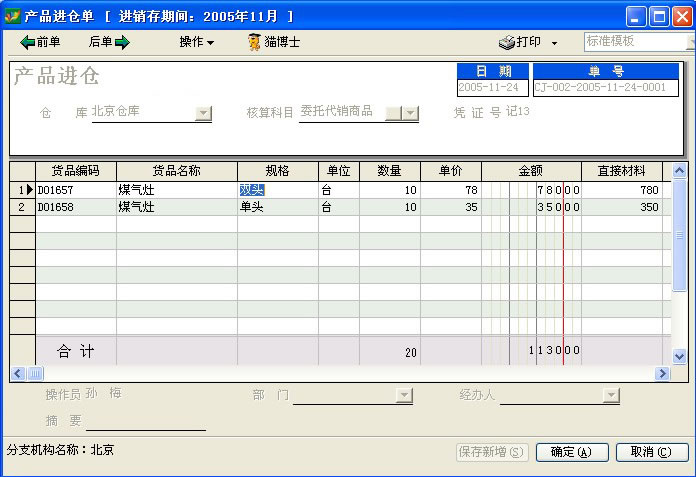The height and width of the screenshot is (477, 696).
Task: Click the 确定 confirm button
Action: click(x=571, y=452)
